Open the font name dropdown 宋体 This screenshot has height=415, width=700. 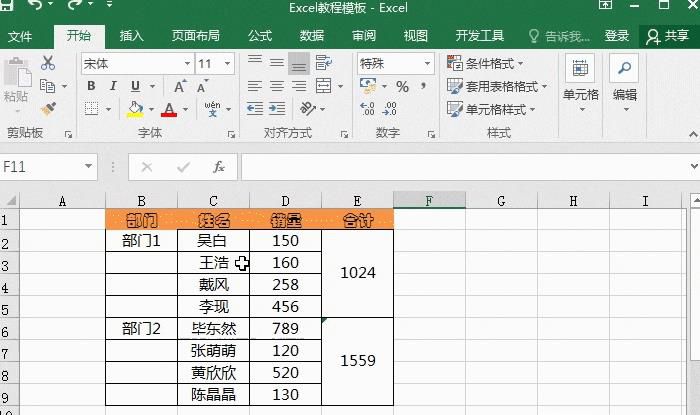187,64
